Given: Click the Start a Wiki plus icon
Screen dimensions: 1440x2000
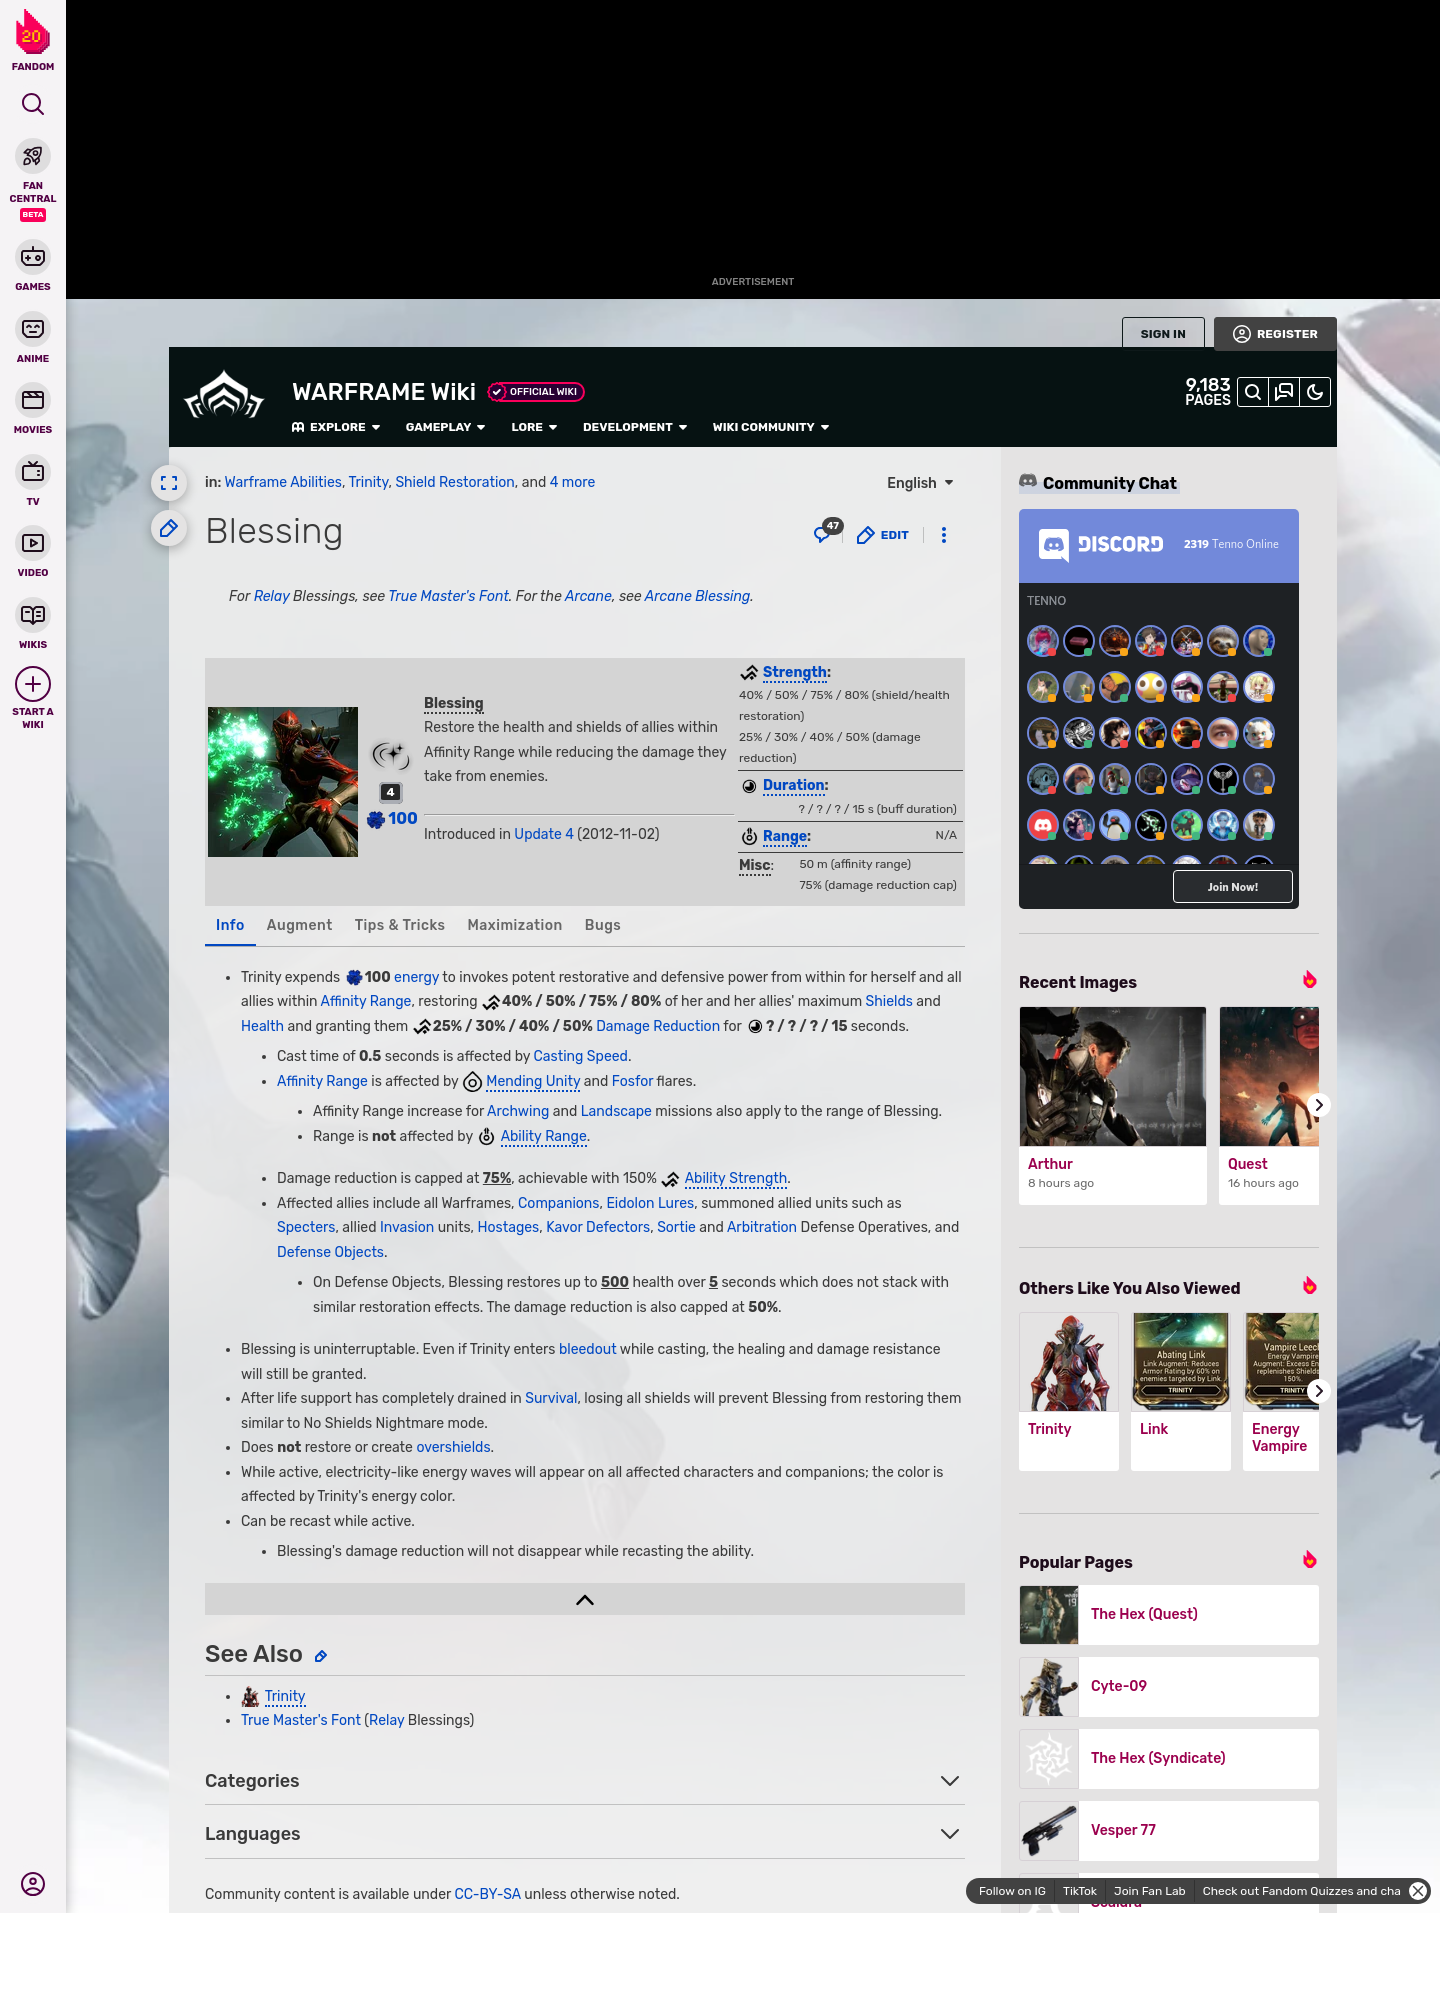Looking at the screenshot, I should click(33, 685).
